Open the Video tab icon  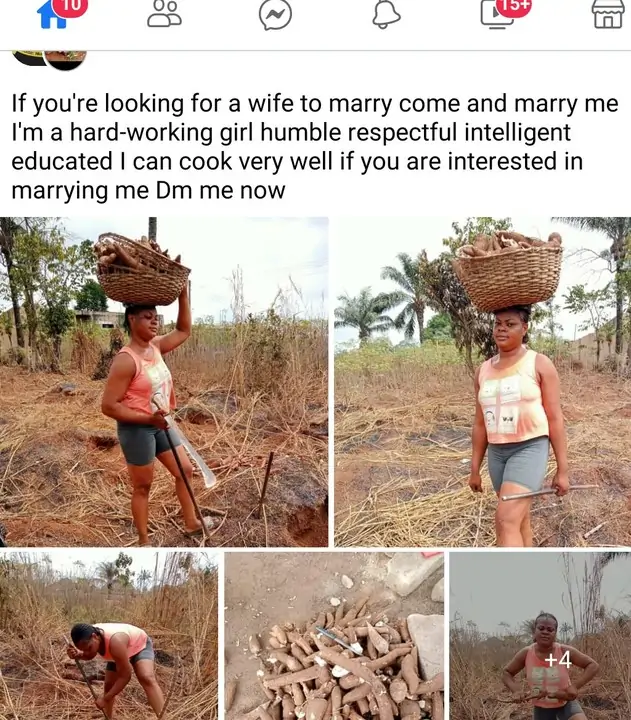497,13
